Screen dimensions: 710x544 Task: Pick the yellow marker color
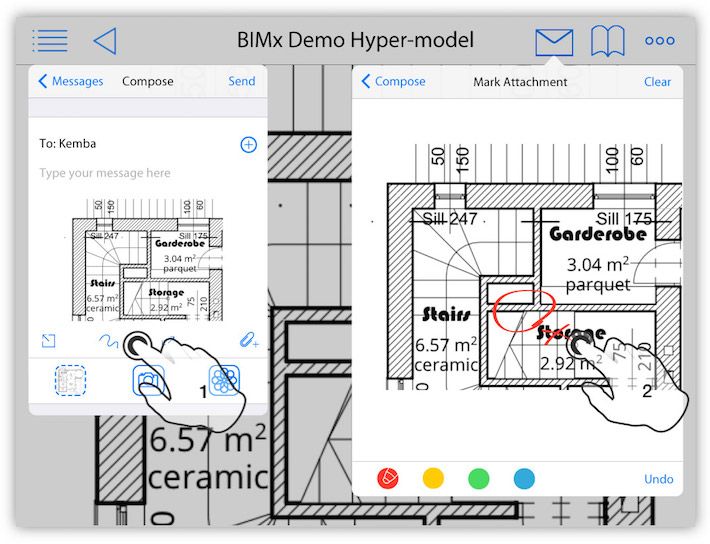(433, 479)
